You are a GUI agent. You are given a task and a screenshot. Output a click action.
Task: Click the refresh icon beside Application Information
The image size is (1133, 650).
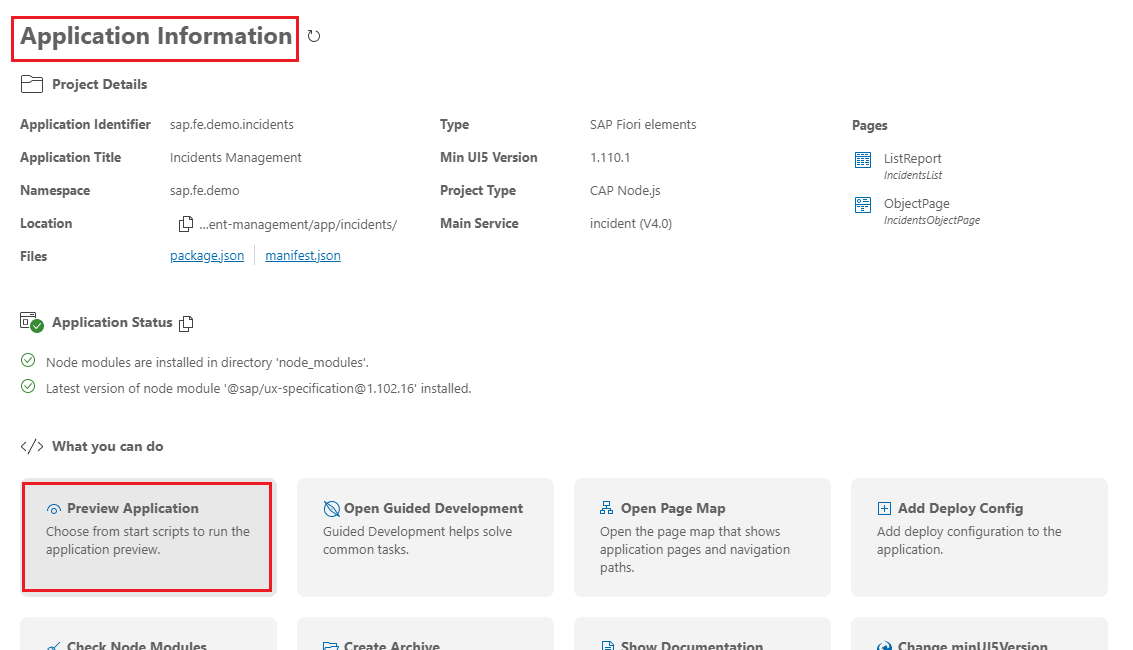[314, 36]
